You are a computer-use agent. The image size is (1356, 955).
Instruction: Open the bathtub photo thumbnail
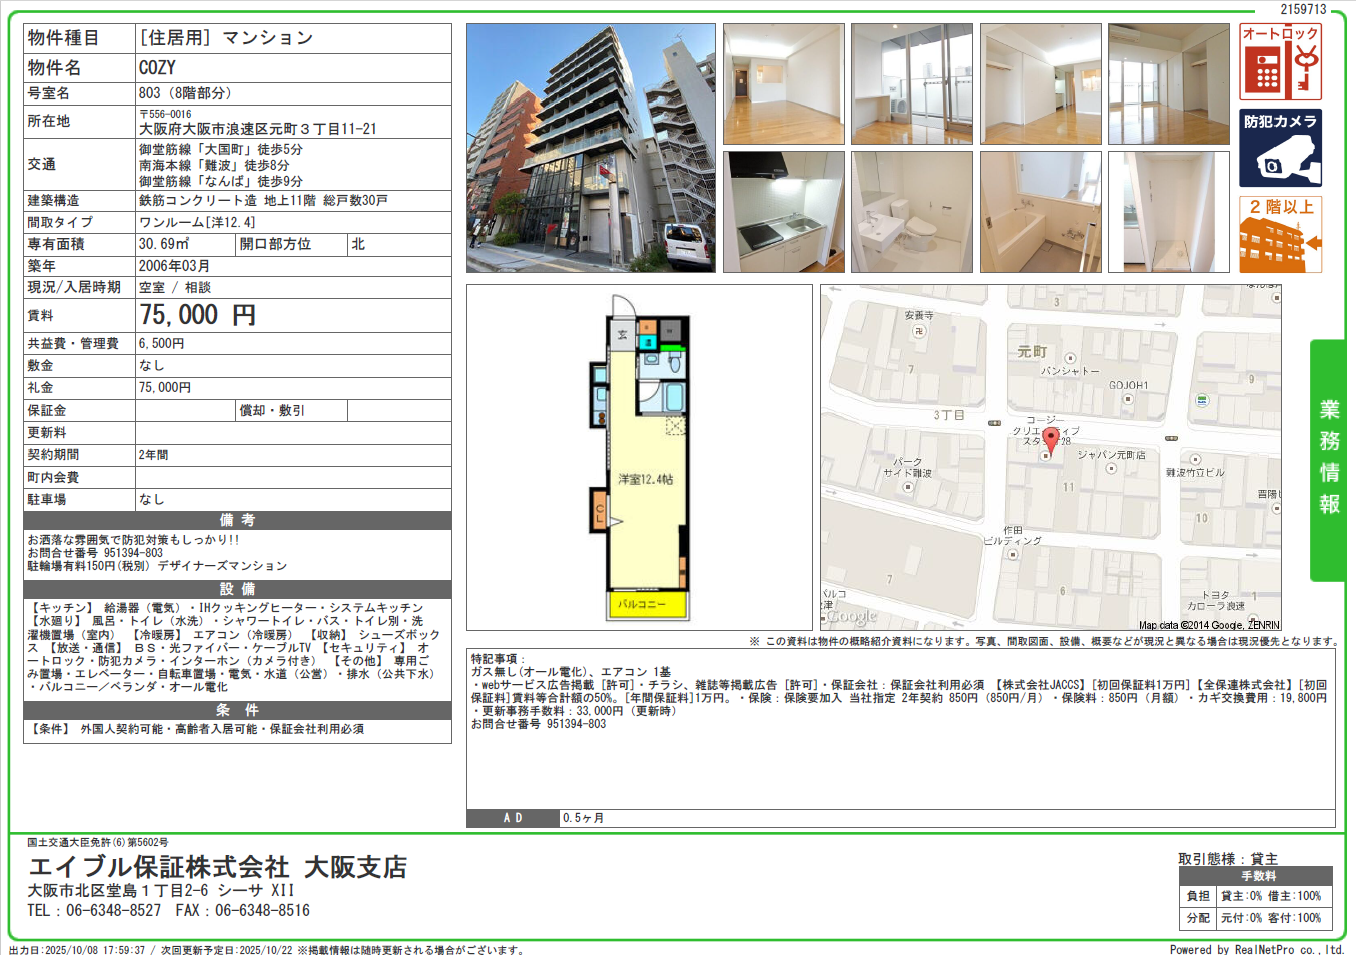point(1040,212)
